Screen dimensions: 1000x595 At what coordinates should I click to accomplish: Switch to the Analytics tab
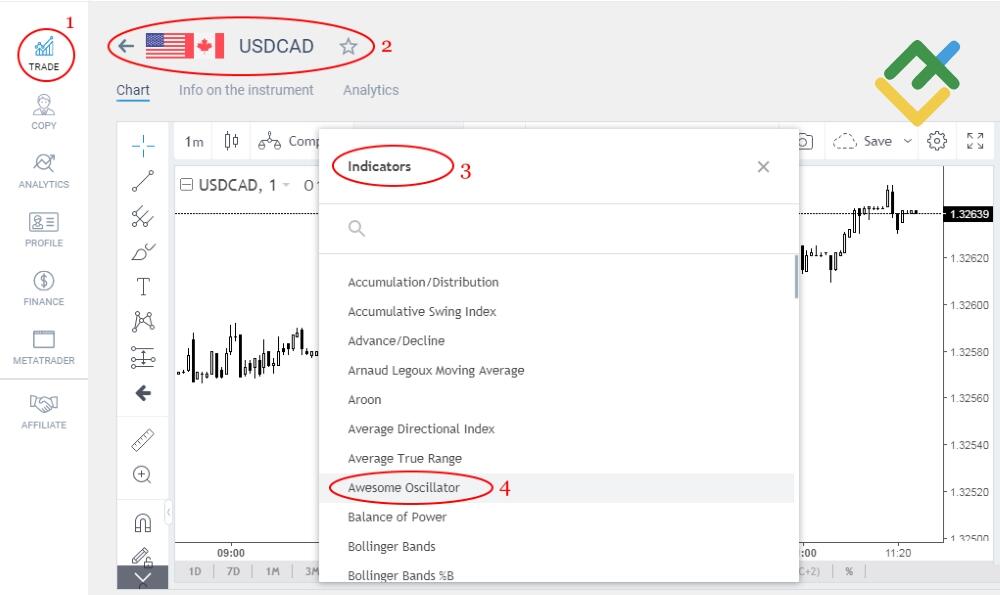(x=370, y=90)
